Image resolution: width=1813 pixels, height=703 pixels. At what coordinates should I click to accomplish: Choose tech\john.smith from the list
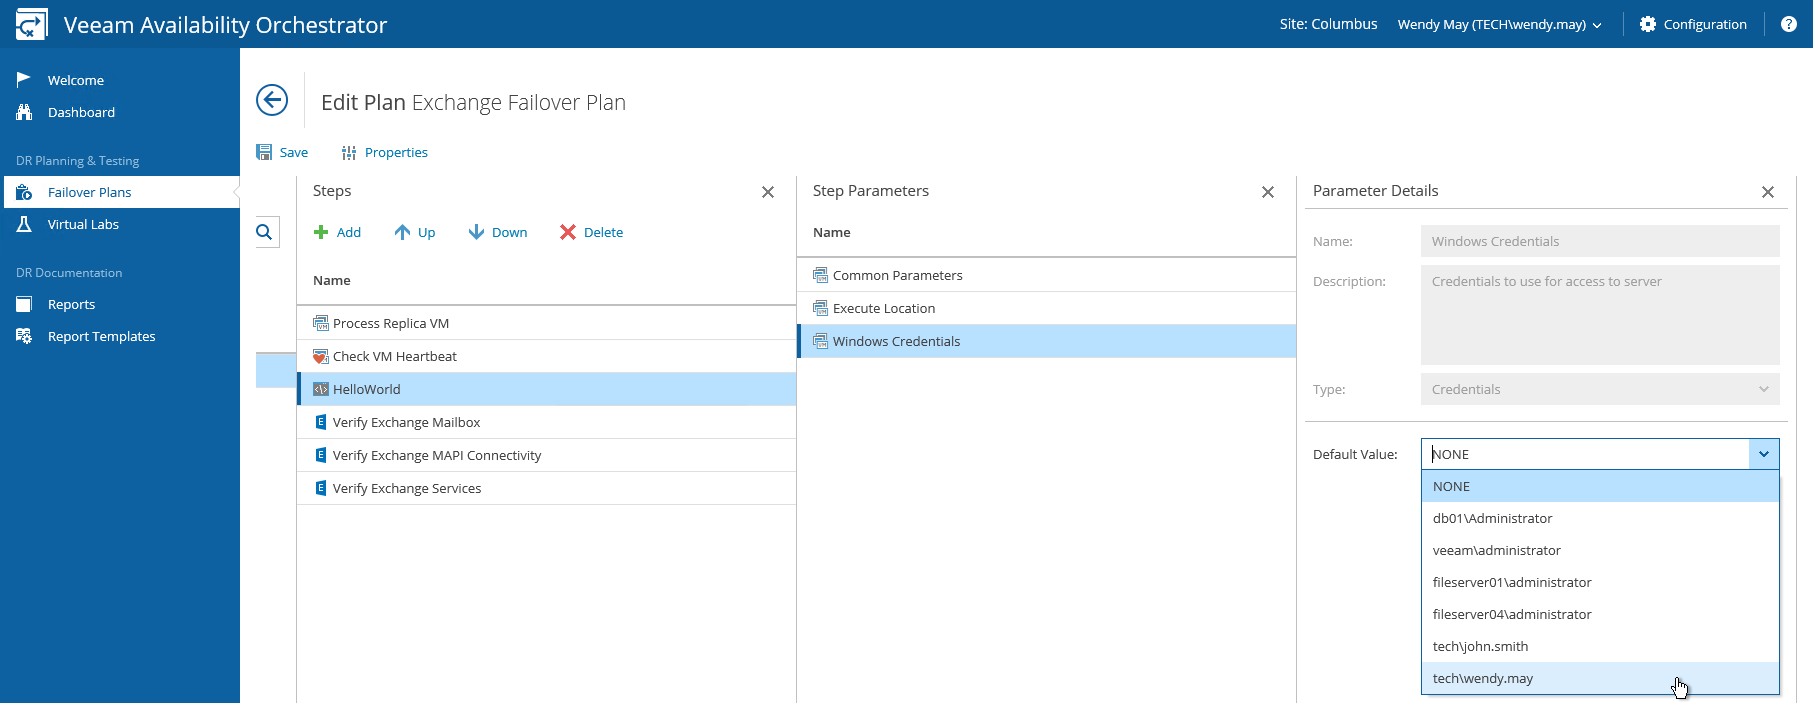[1600, 646]
